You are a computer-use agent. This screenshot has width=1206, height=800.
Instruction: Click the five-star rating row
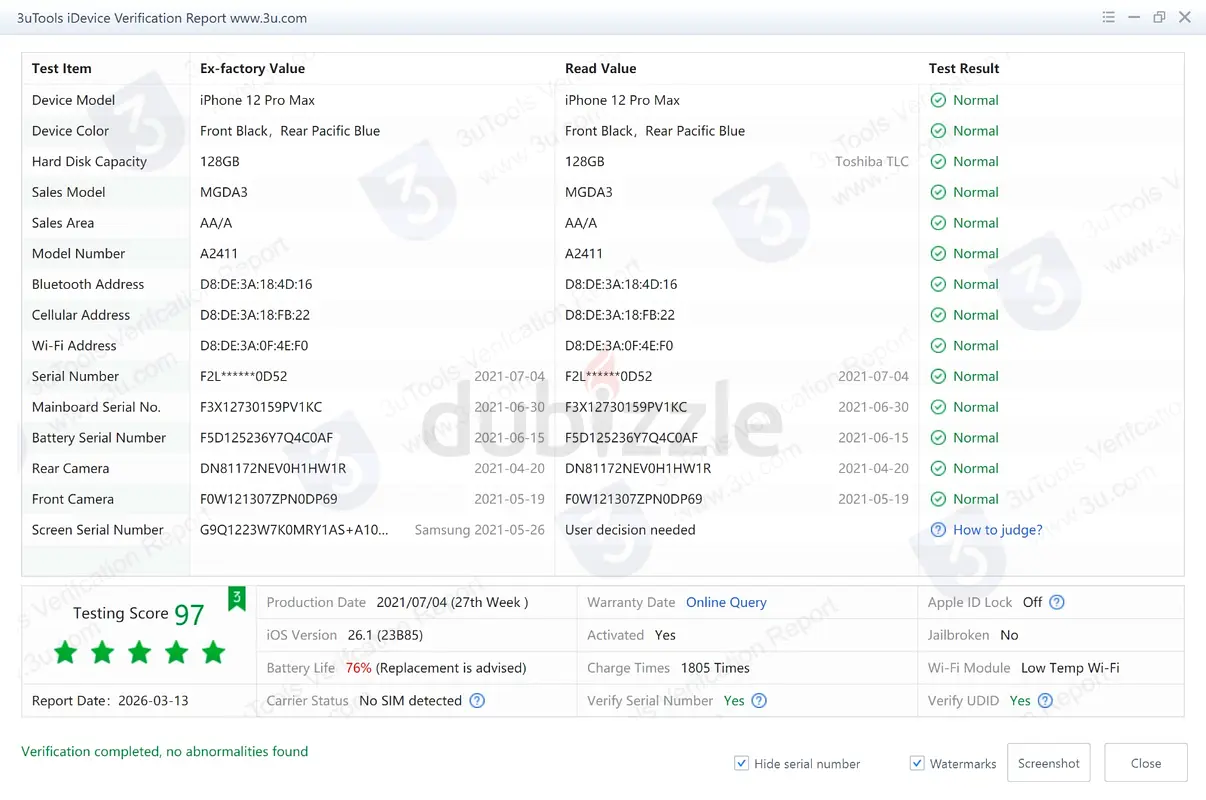139,653
